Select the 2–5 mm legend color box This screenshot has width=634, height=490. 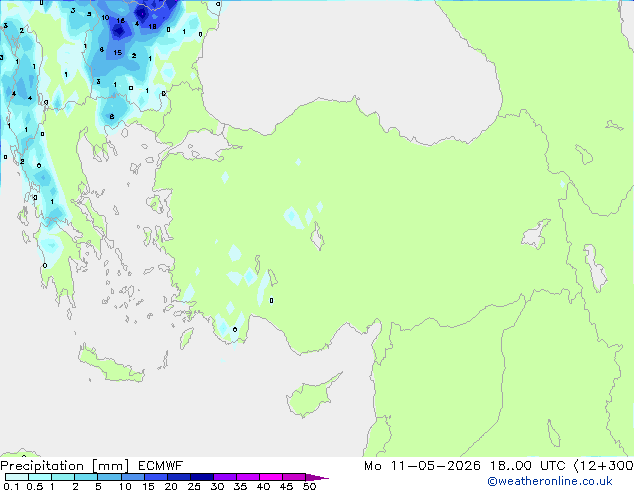click(86, 477)
